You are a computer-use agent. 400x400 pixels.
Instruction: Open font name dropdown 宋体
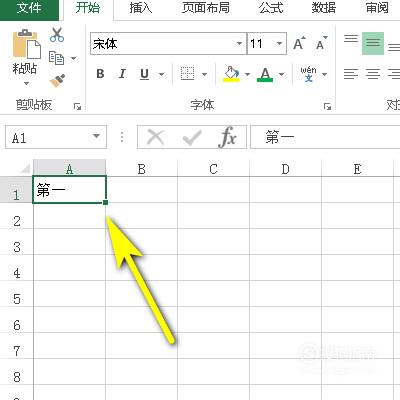click(x=239, y=44)
